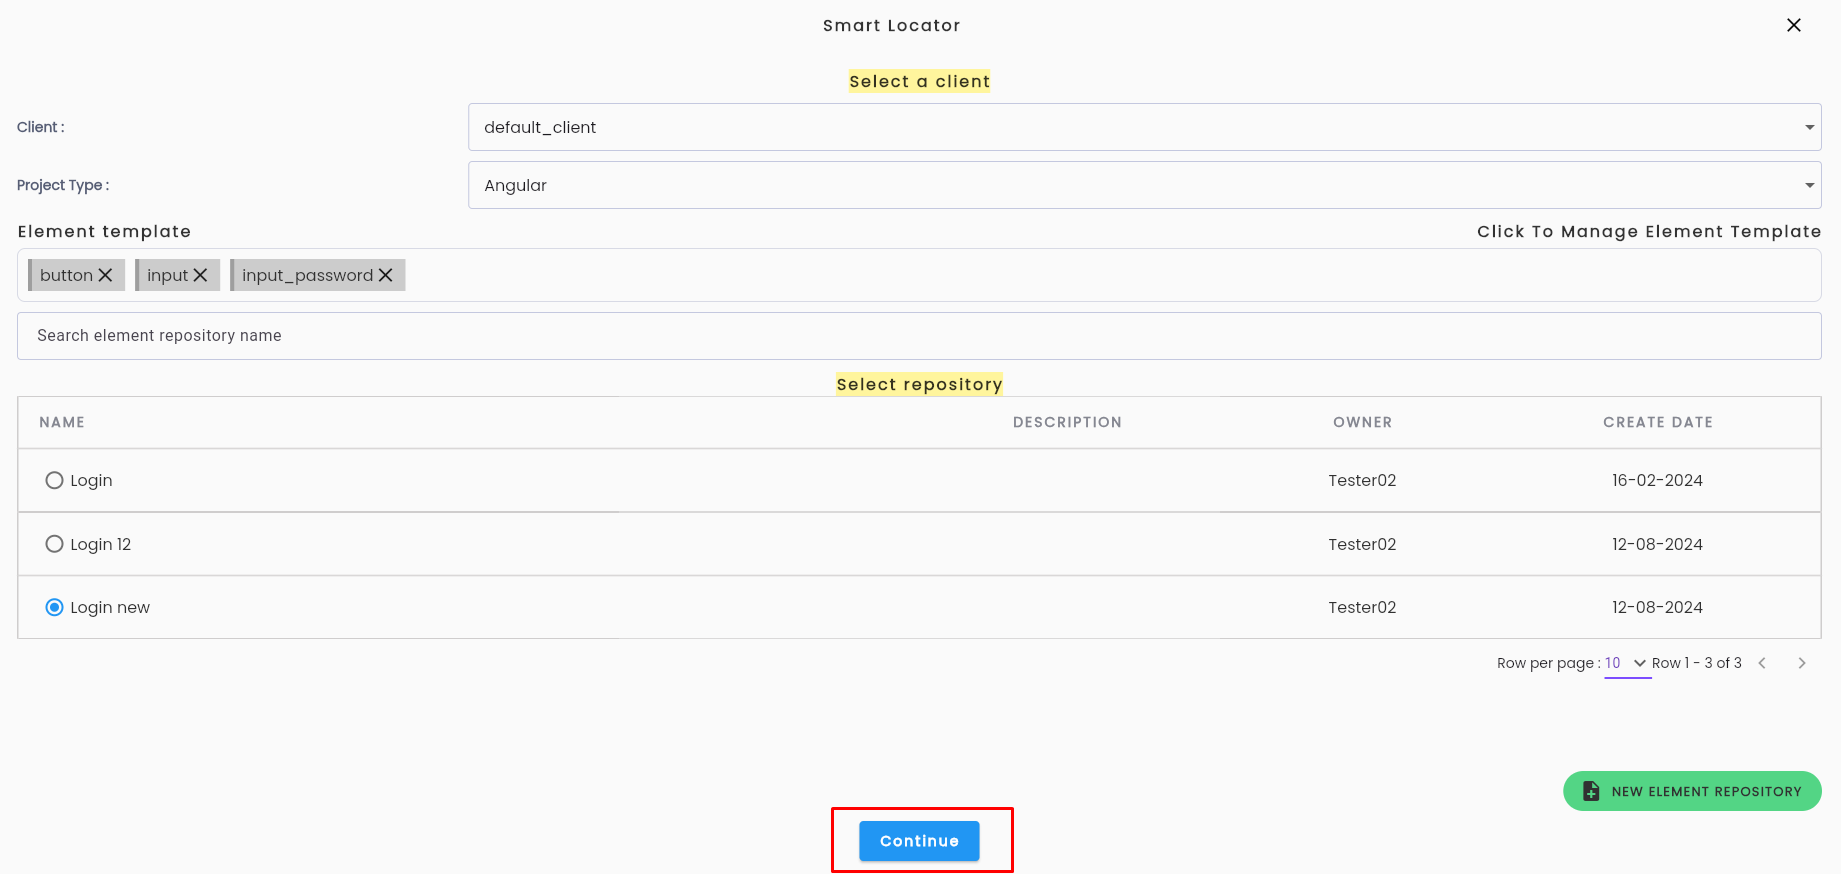Focus the Search element repository name field

[919, 336]
